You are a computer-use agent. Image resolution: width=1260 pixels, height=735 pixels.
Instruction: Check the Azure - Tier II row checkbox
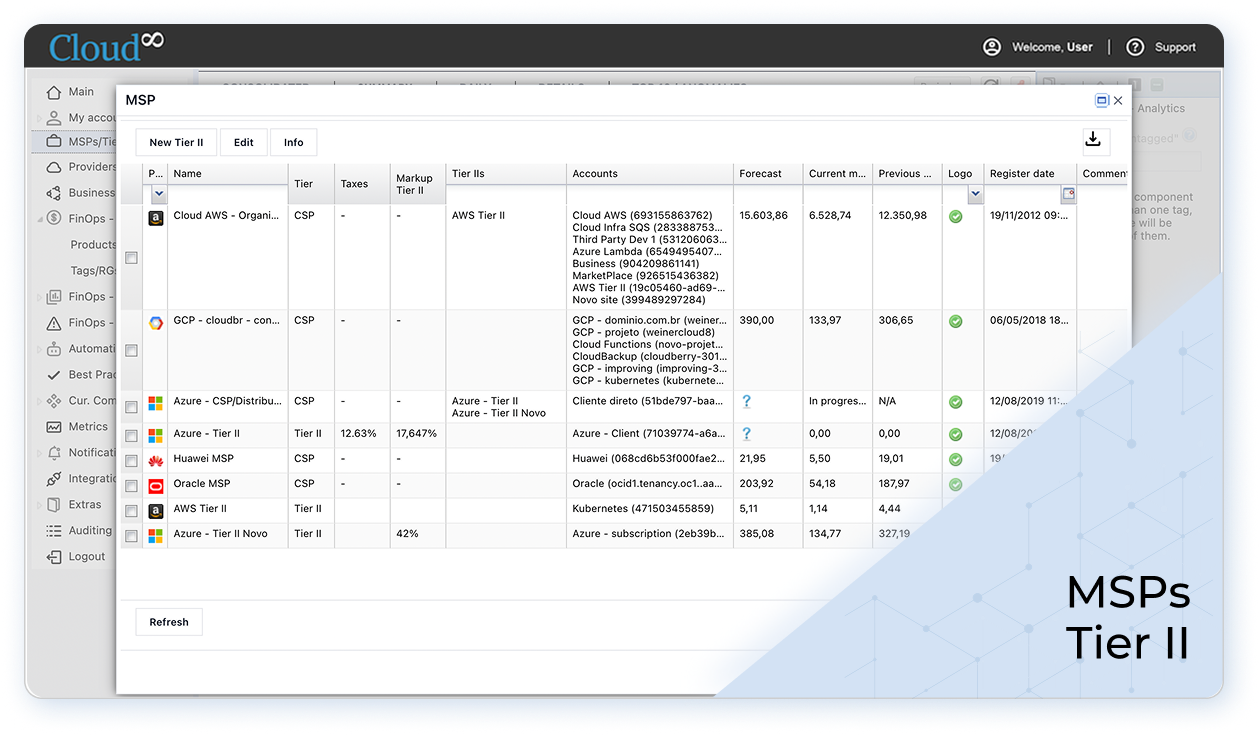click(x=131, y=436)
